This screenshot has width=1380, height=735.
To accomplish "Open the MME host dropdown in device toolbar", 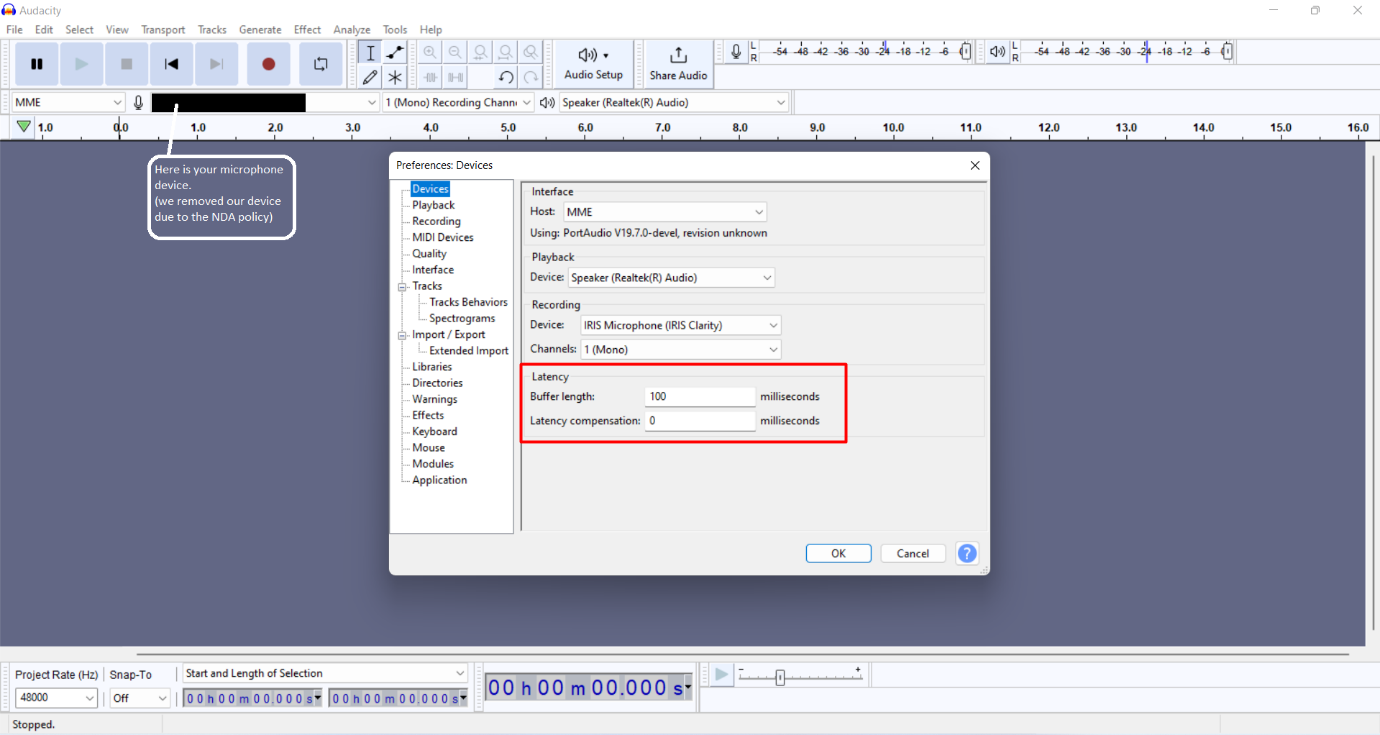I will click(68, 102).
